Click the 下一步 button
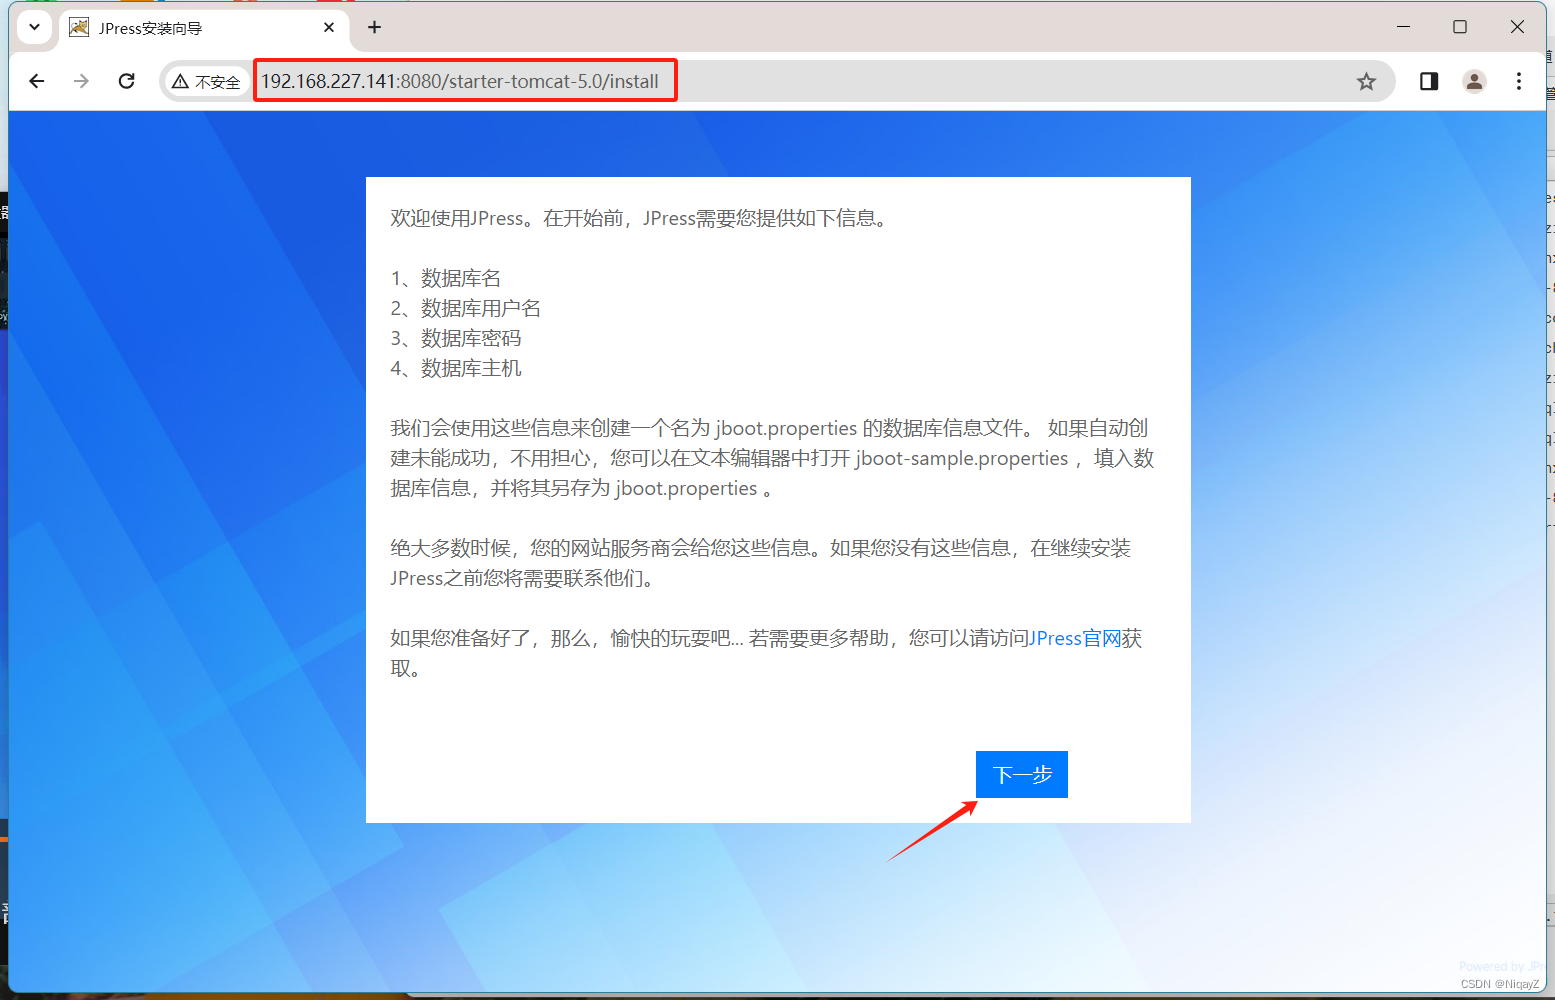The height and width of the screenshot is (1000, 1555). (1022, 774)
